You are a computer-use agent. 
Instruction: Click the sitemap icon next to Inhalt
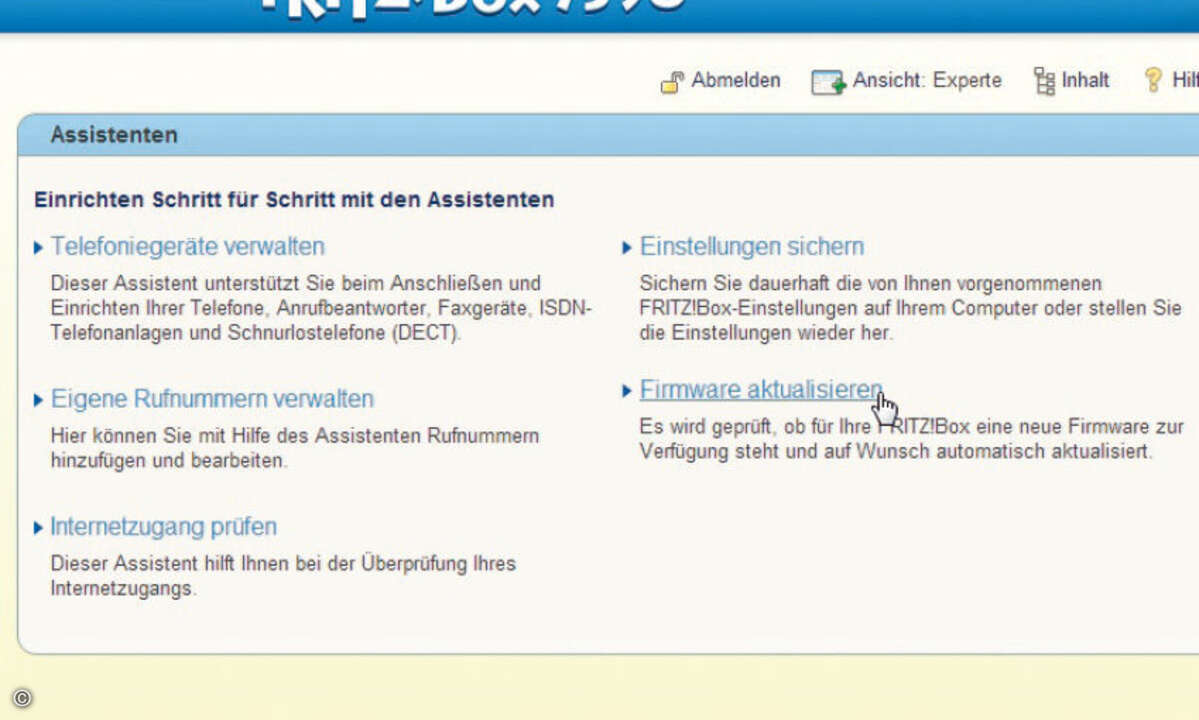point(1044,80)
